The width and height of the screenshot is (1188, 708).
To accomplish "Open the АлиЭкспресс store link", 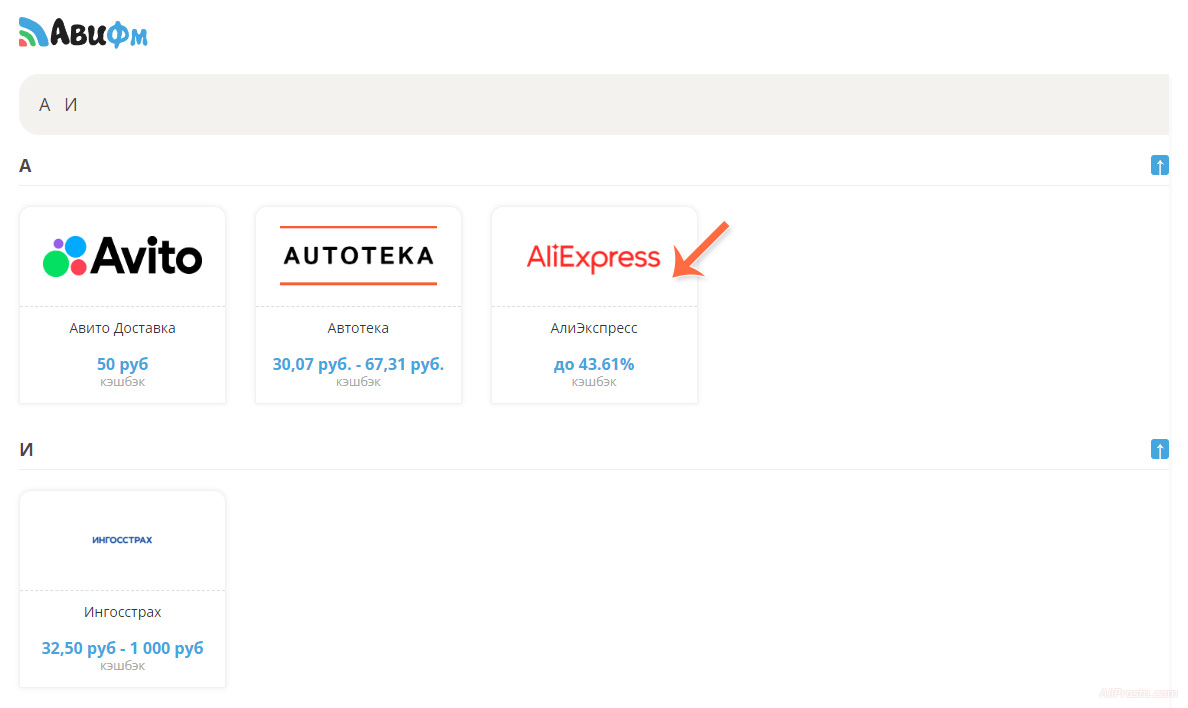I will (x=594, y=328).
